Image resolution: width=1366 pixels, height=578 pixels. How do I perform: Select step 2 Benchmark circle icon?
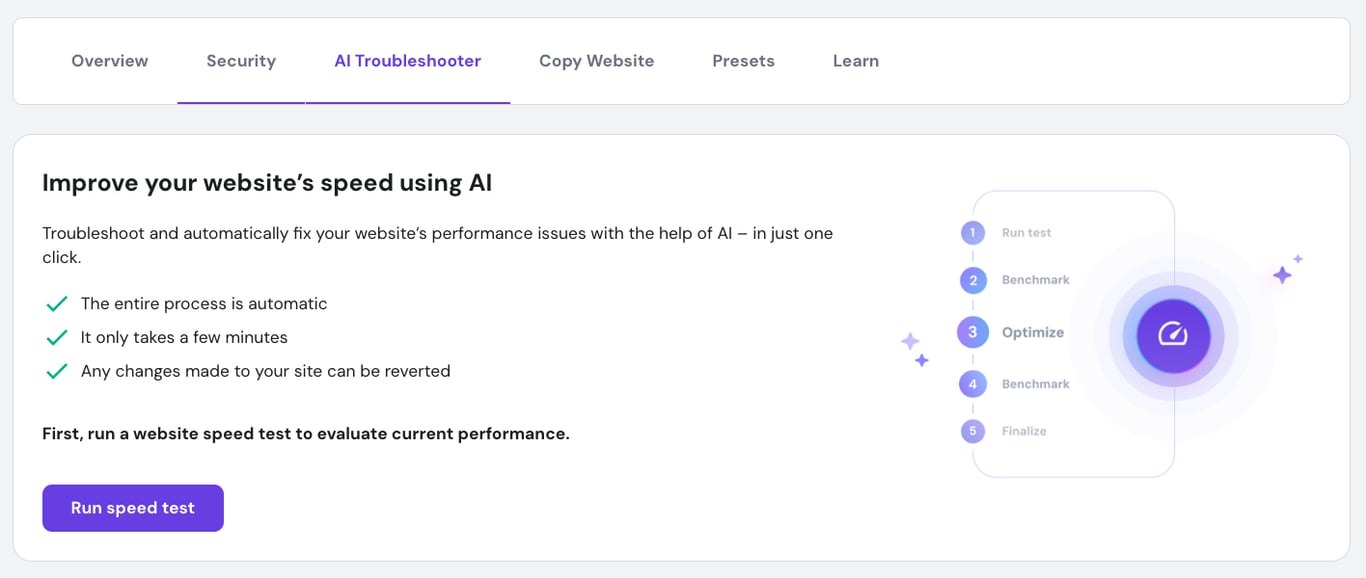(972, 280)
